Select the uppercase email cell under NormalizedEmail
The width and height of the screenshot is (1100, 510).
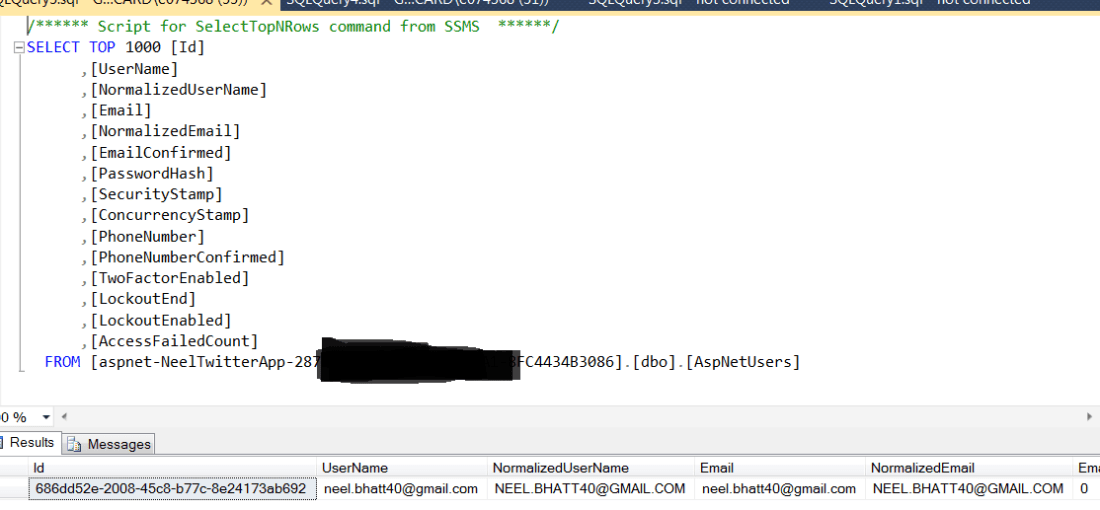[x=967, y=489]
